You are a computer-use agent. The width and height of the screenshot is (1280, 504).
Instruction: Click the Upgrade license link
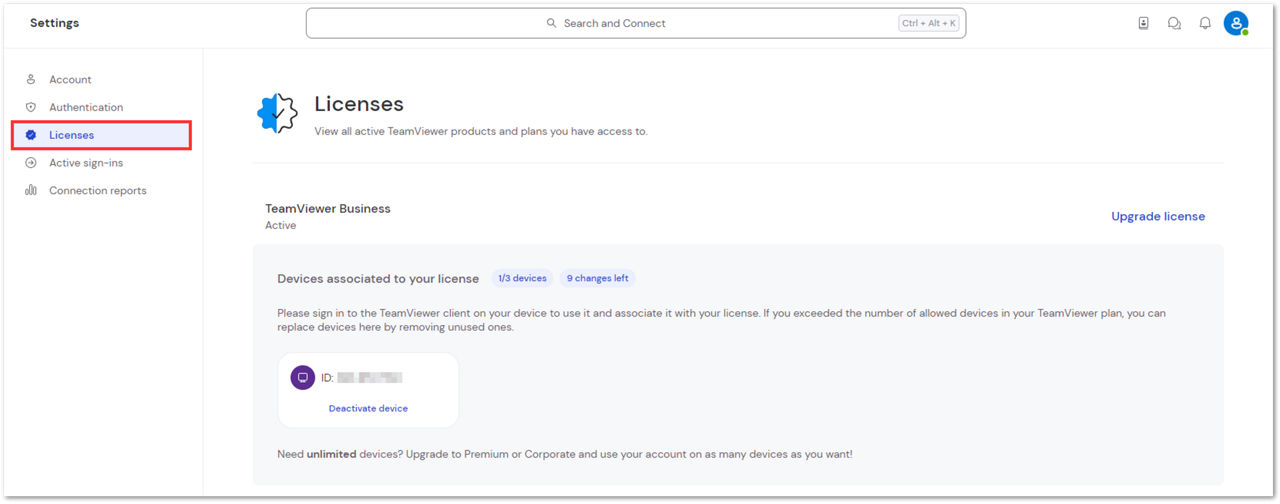1158,216
